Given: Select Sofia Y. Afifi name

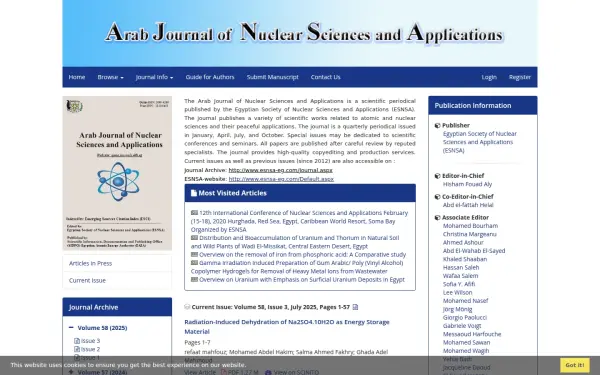Looking at the screenshot, I should [459, 284].
